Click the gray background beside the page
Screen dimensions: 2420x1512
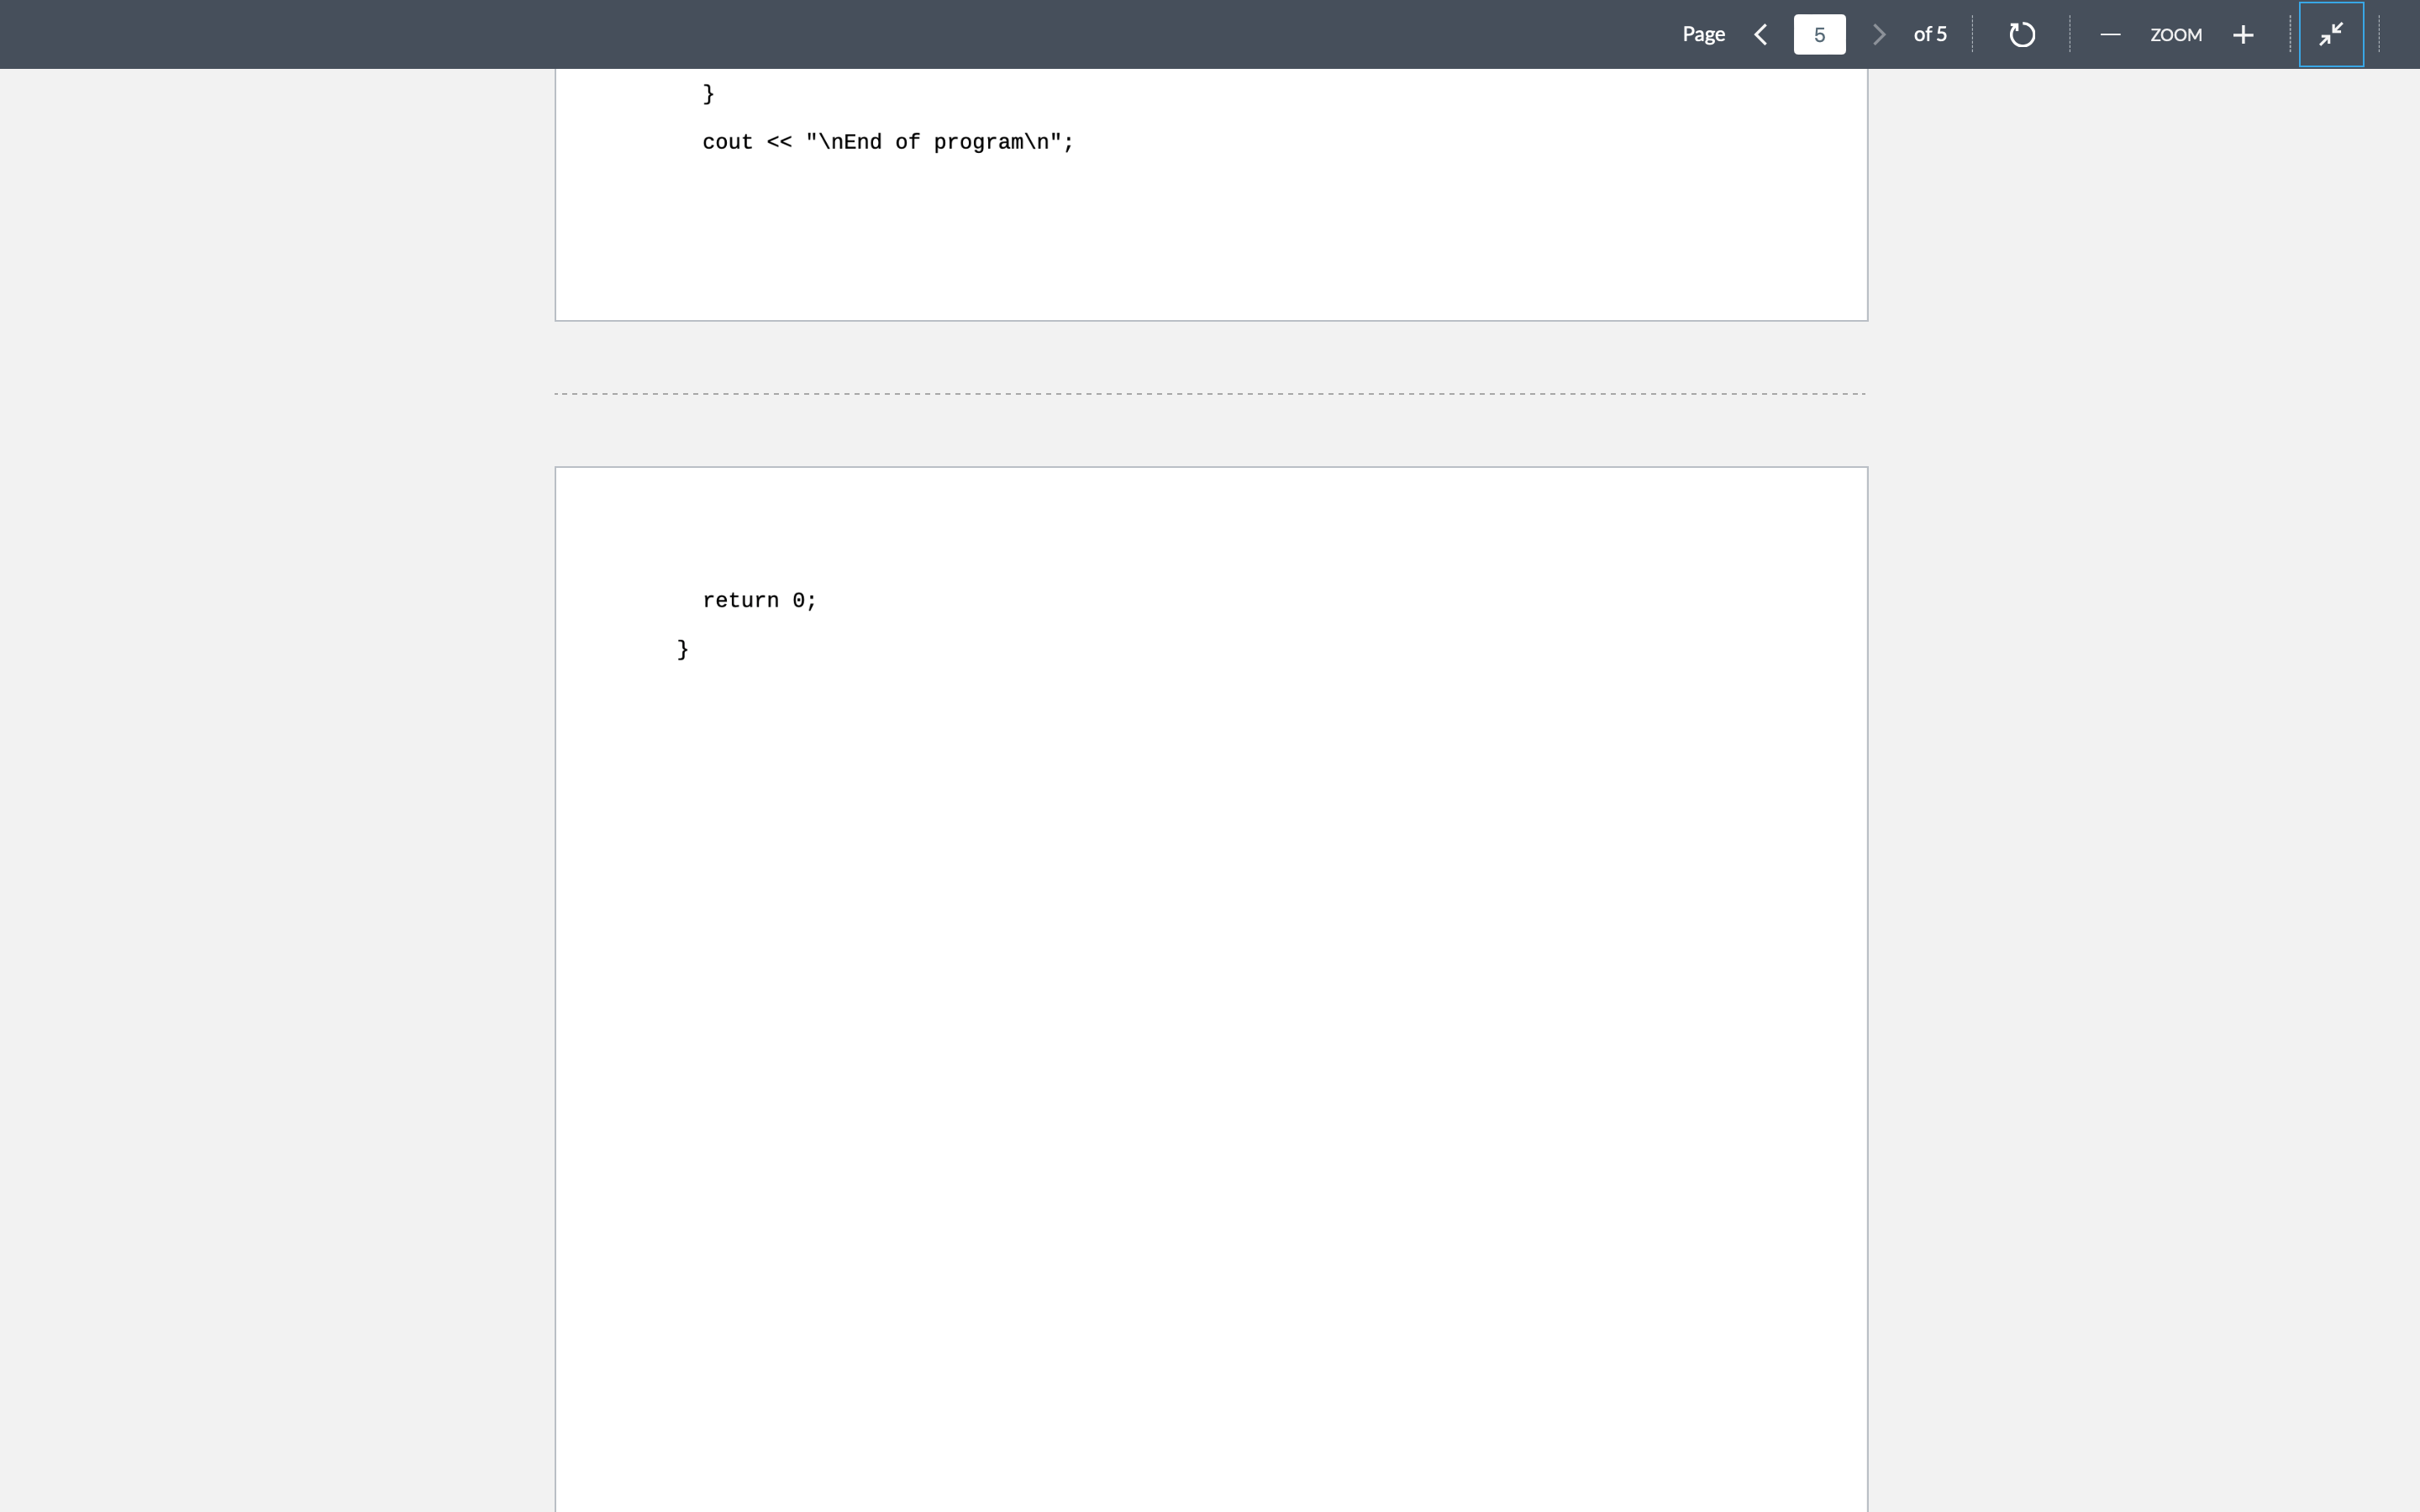[x=280, y=700]
